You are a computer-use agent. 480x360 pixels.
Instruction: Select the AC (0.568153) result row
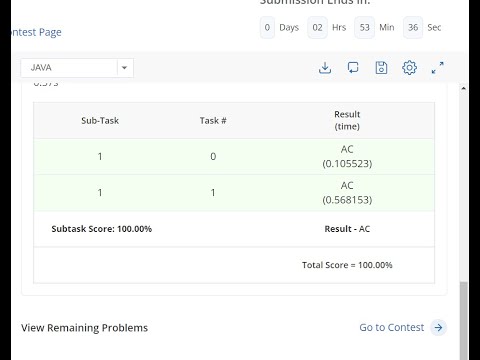(234, 193)
